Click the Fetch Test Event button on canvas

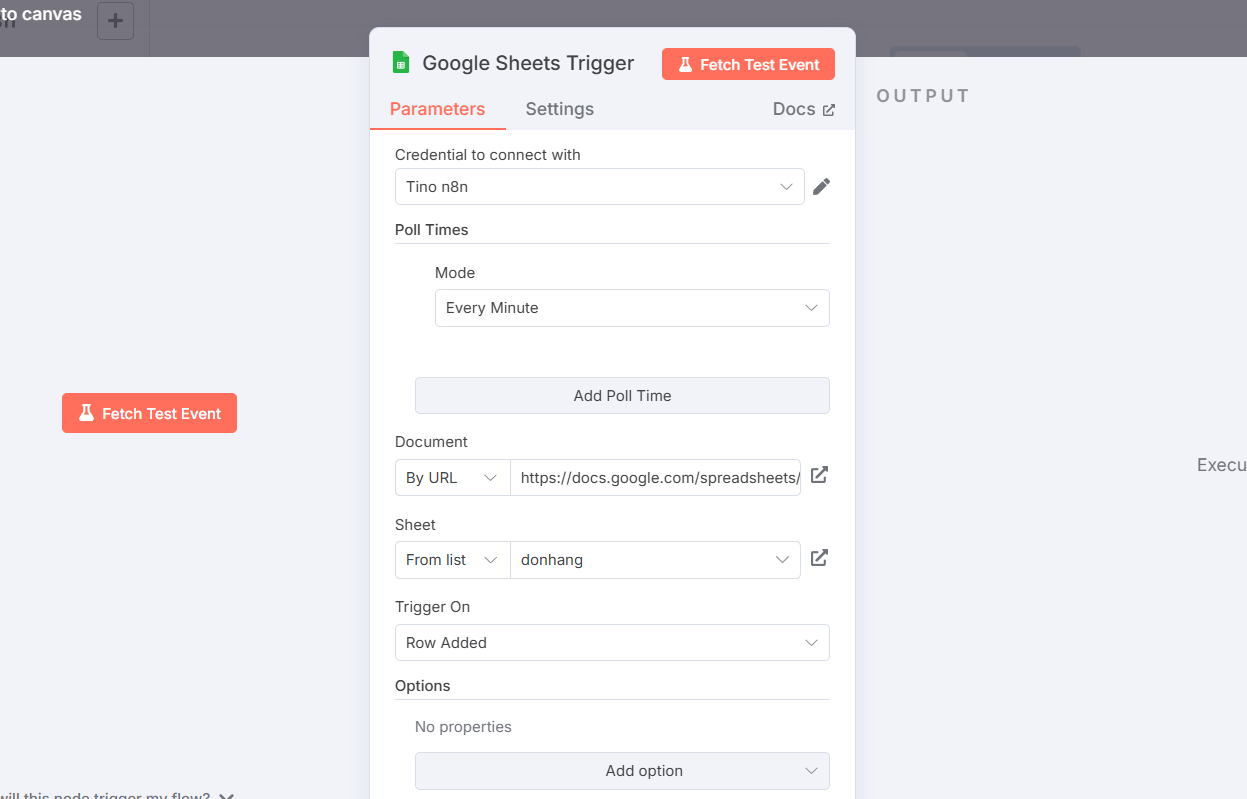coord(149,413)
